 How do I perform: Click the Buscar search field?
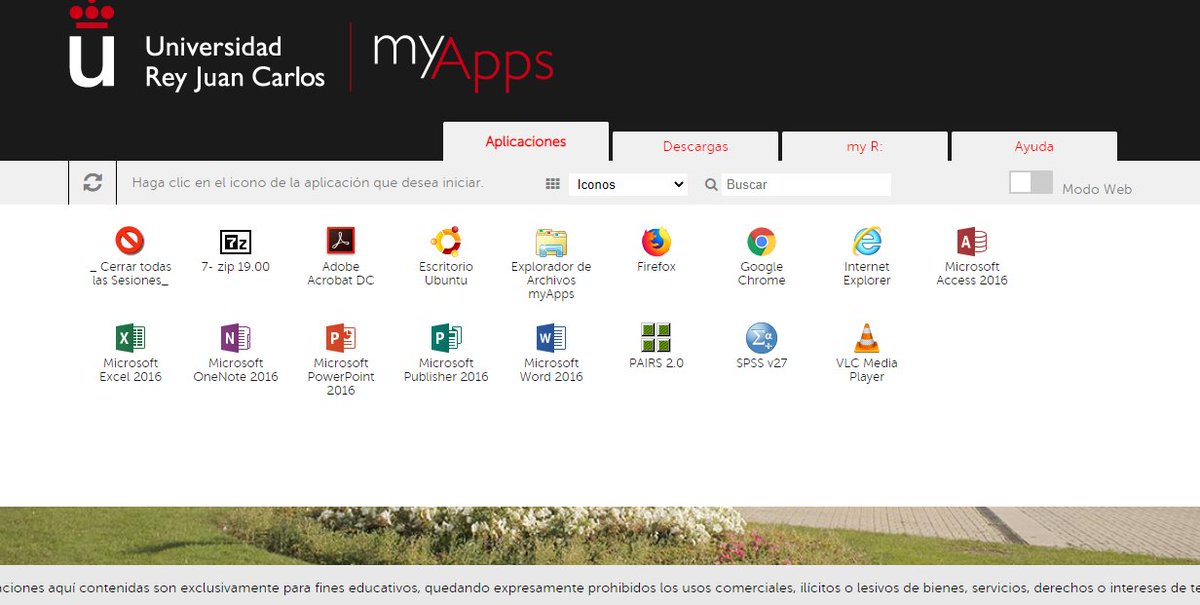[806, 184]
